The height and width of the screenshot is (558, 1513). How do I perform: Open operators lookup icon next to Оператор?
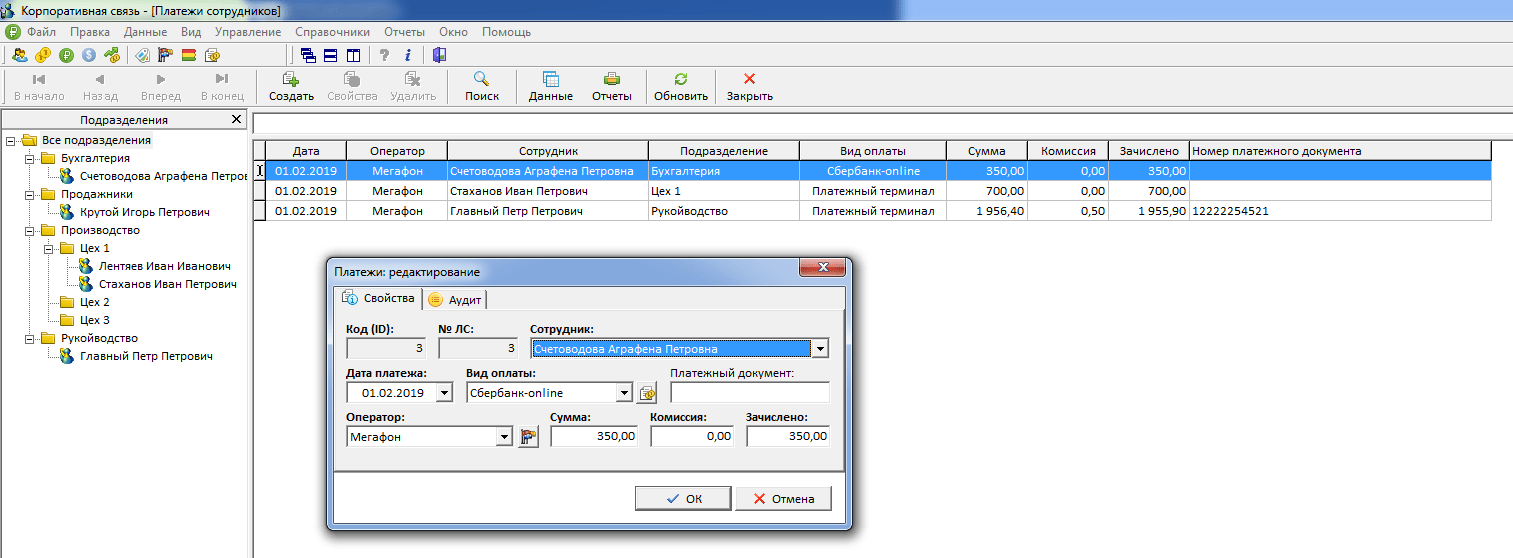(528, 436)
